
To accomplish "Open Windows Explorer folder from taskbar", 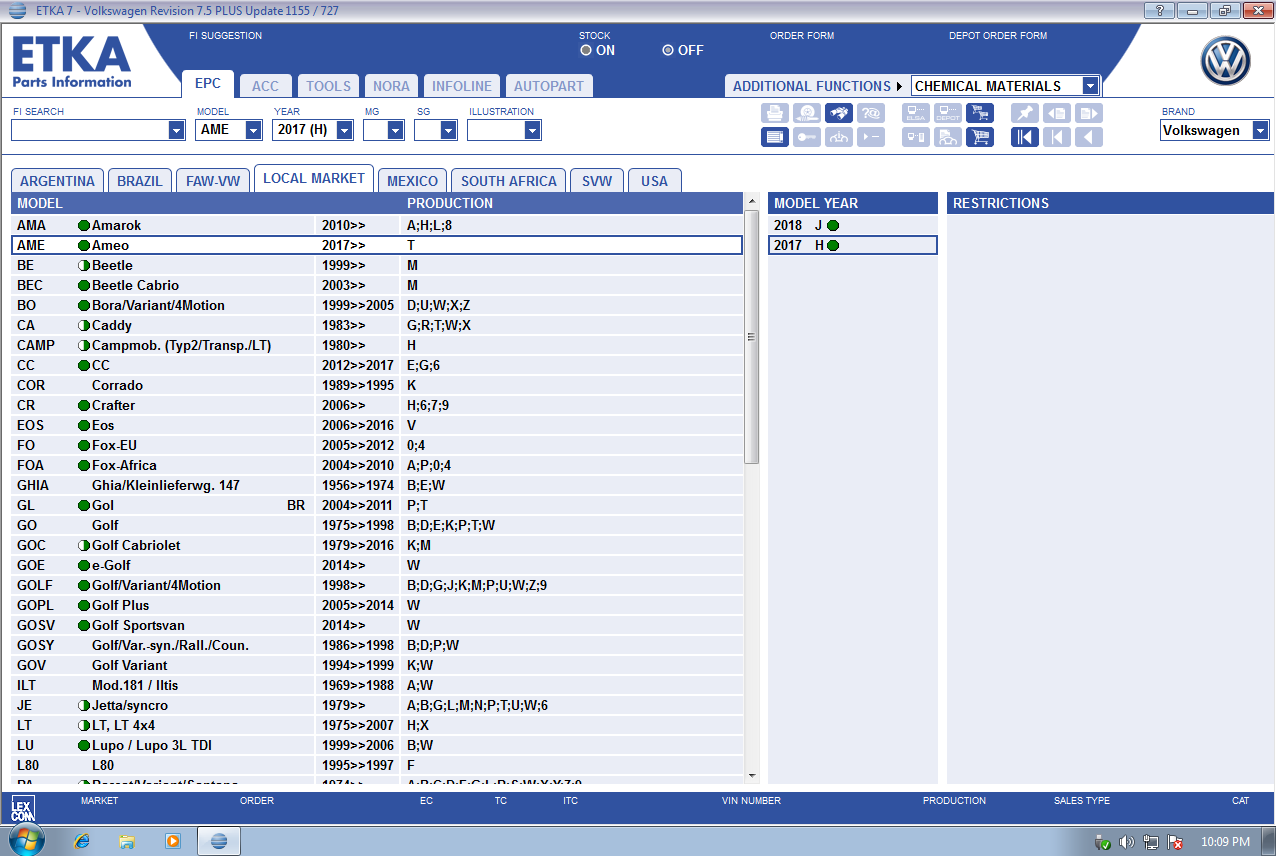I will [x=127, y=841].
